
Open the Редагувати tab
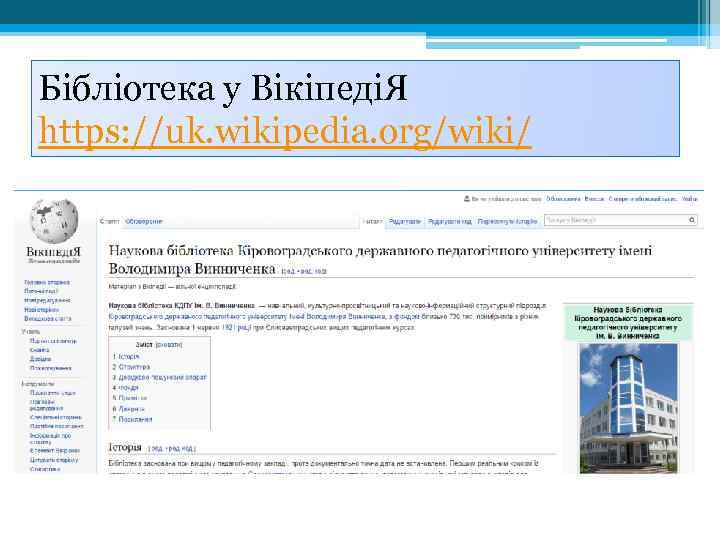(x=405, y=221)
